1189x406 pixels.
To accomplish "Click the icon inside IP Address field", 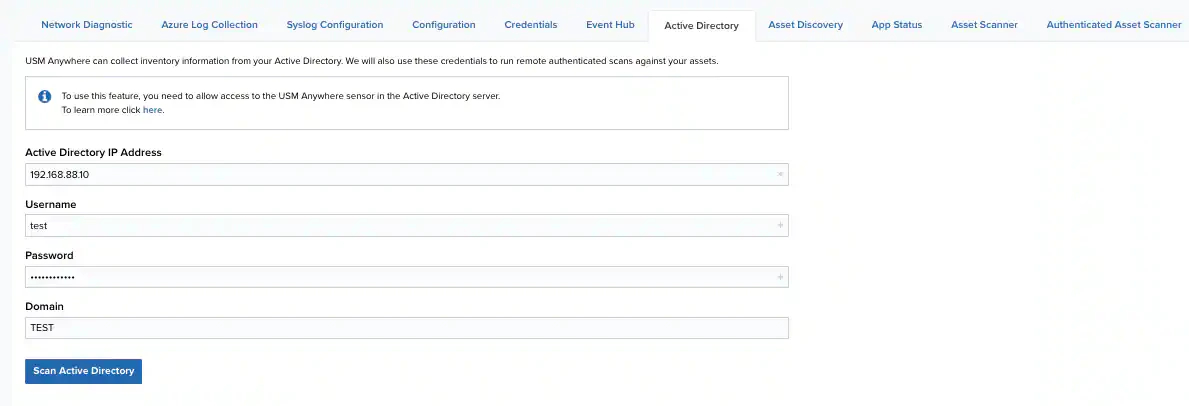I will click(x=780, y=175).
